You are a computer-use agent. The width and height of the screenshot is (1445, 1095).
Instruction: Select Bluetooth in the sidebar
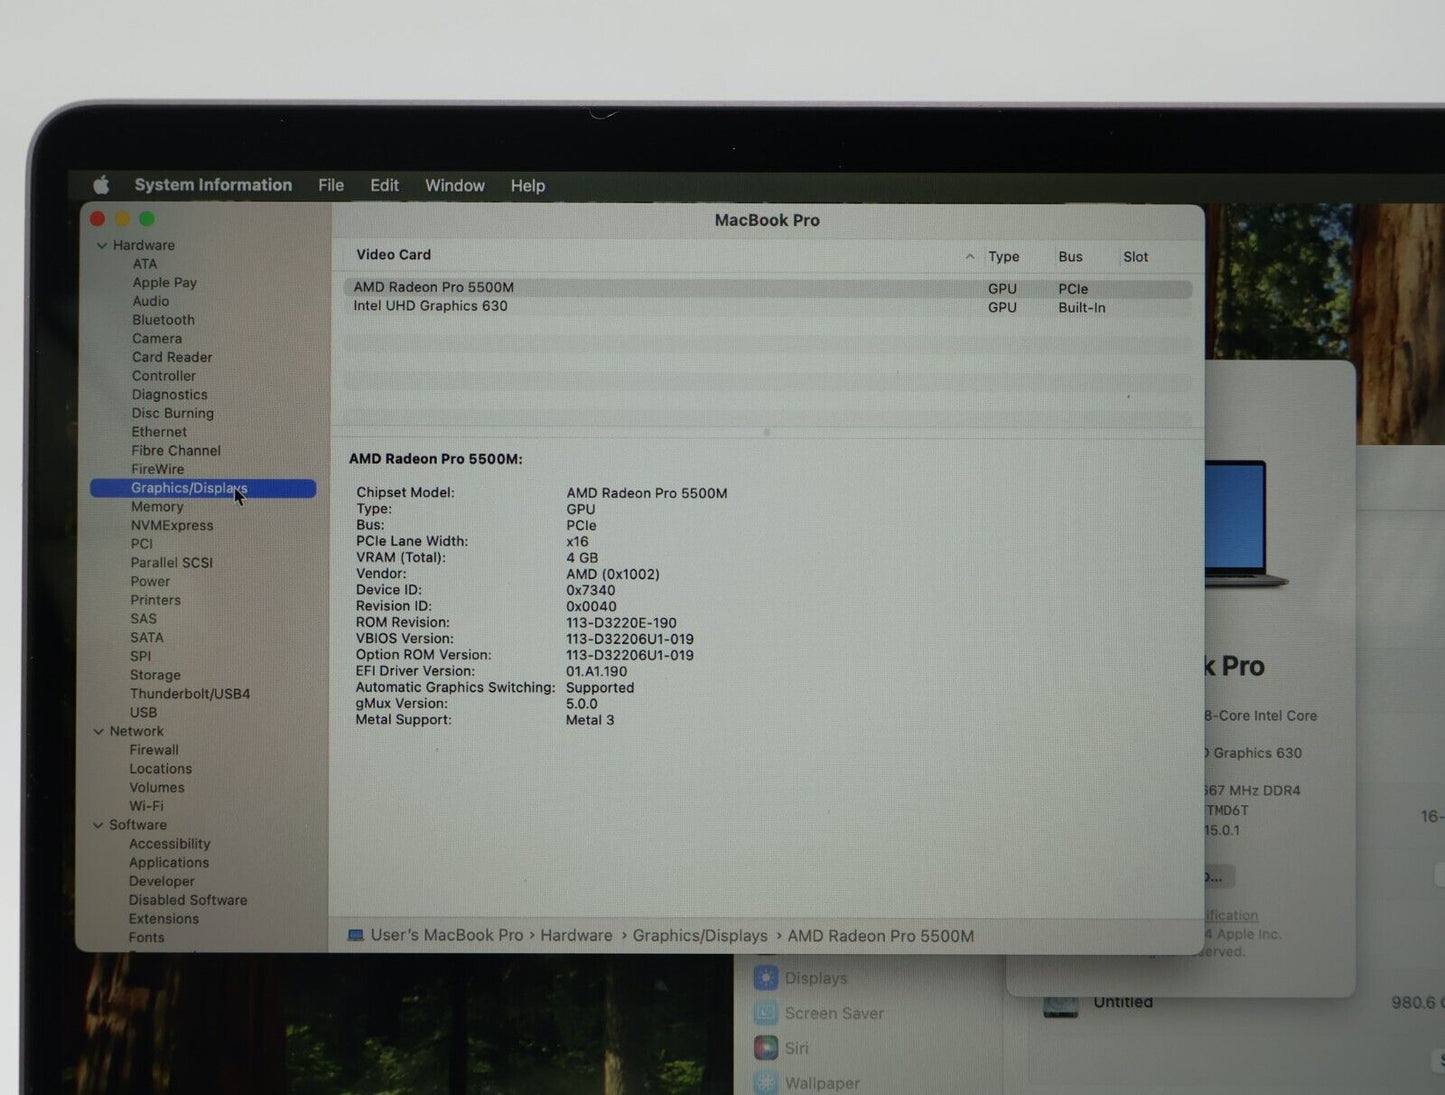(x=164, y=320)
